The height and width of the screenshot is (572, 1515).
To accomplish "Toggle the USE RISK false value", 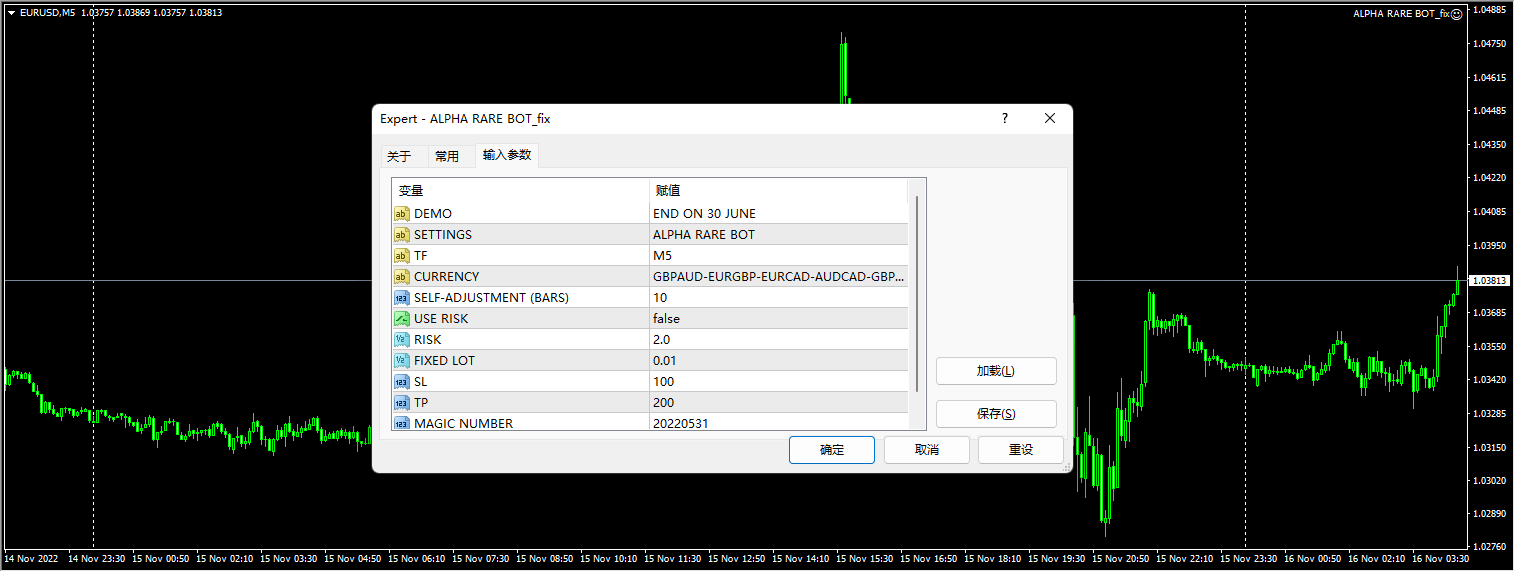I will (666, 319).
